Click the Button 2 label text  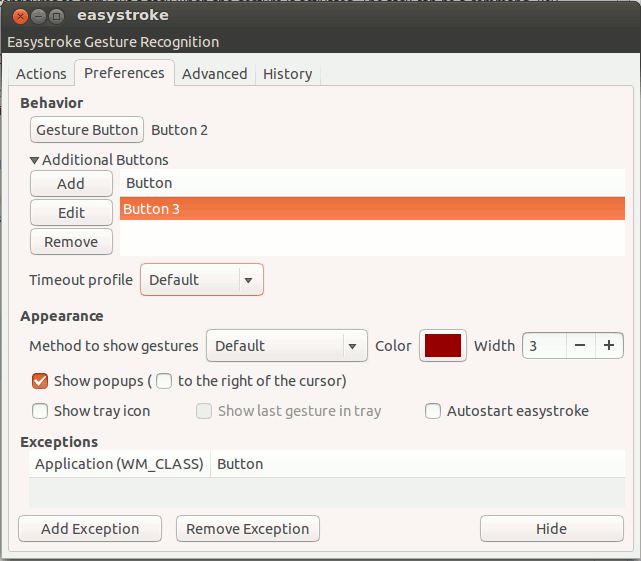179,130
